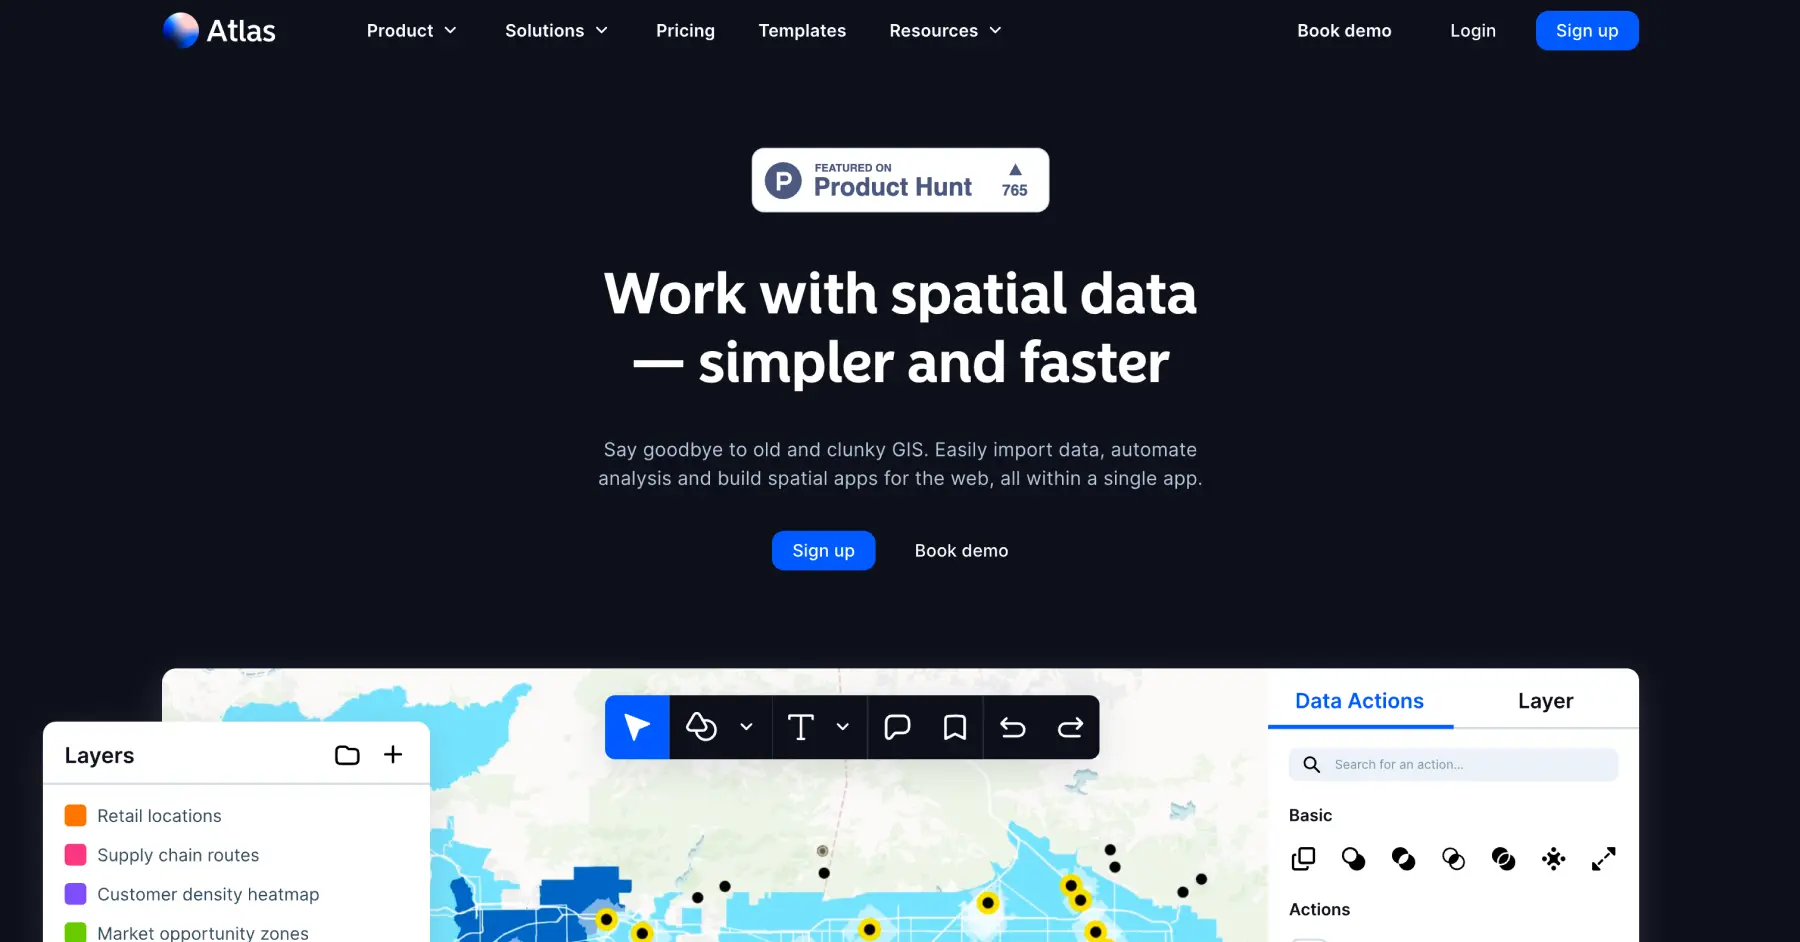Click Book demo in the top navigation
This screenshot has width=1800, height=942.
(1344, 31)
